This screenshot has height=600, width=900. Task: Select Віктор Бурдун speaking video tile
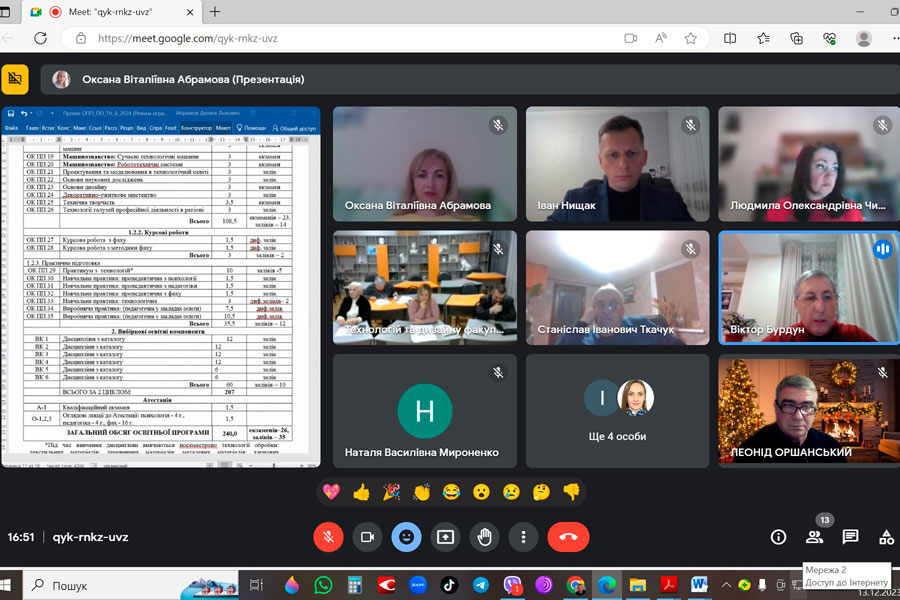click(809, 288)
